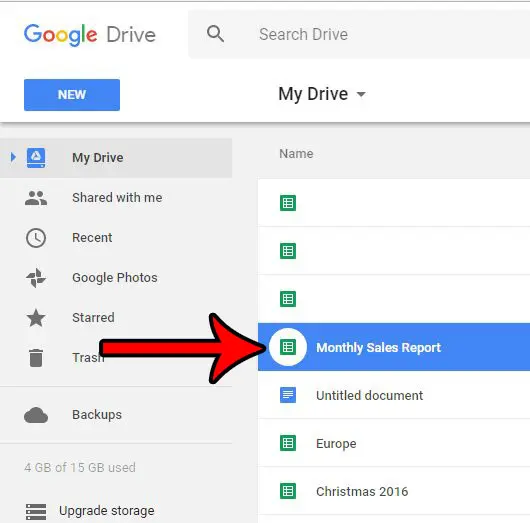
Task: Select the Untitled document file name
Action: pyautogui.click(x=369, y=396)
